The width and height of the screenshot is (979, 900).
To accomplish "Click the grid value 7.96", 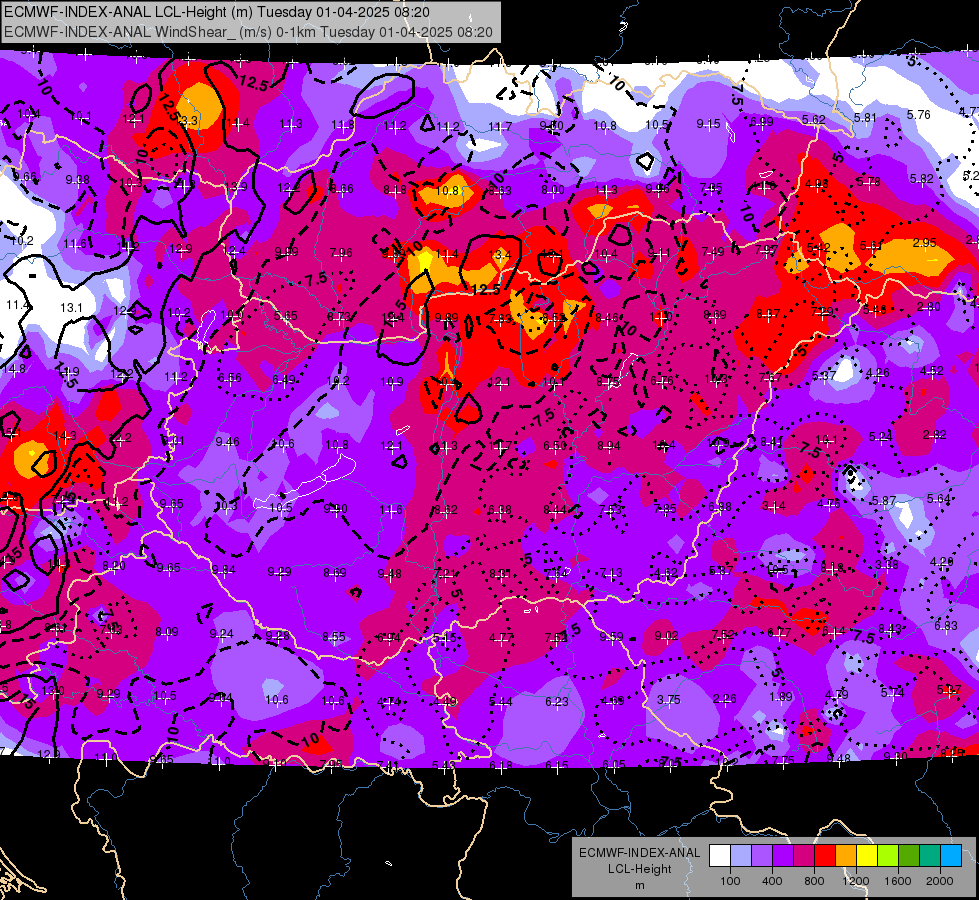I will (341, 253).
